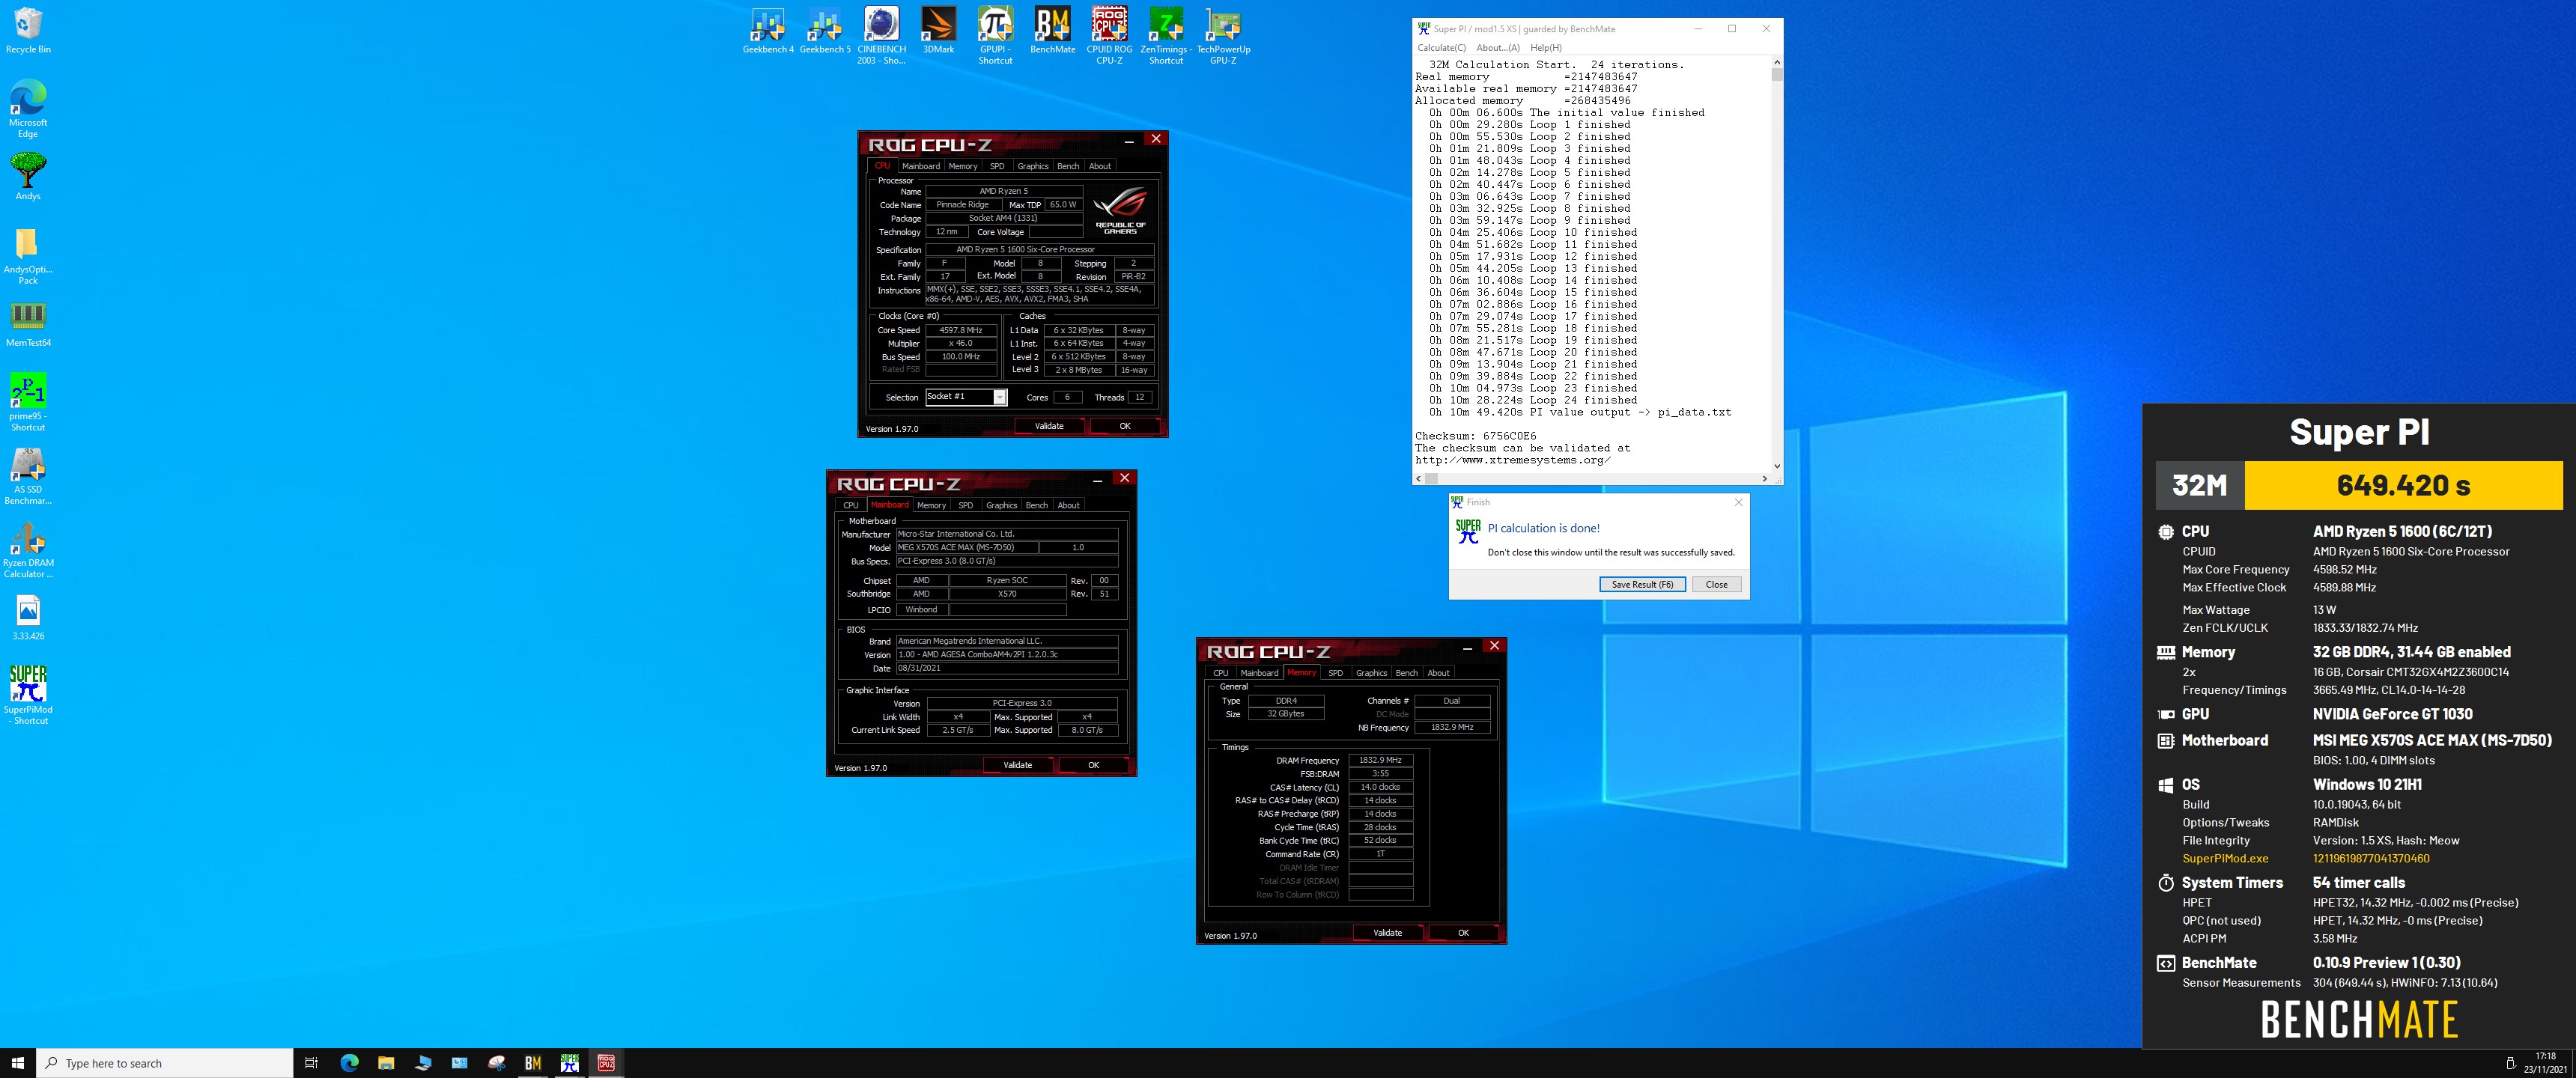
Task: Open the Graphics tab in the Motherboard CPU-Z window
Action: 1001,505
